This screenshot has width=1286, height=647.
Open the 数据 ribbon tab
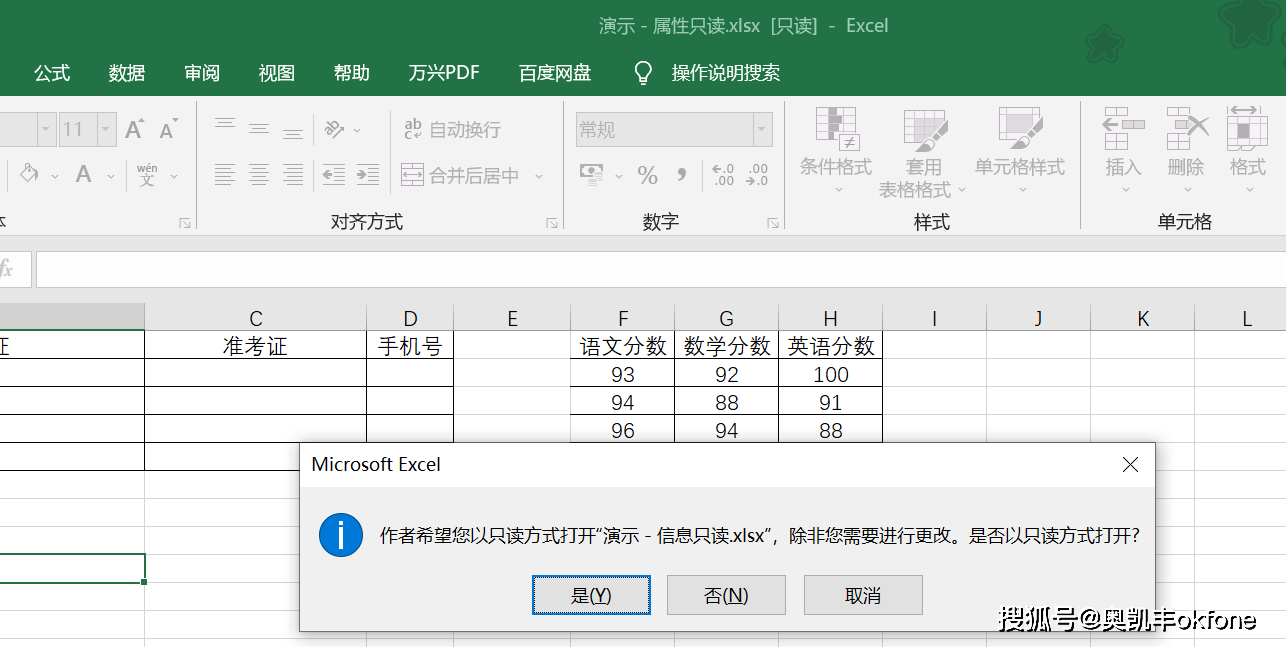point(127,73)
